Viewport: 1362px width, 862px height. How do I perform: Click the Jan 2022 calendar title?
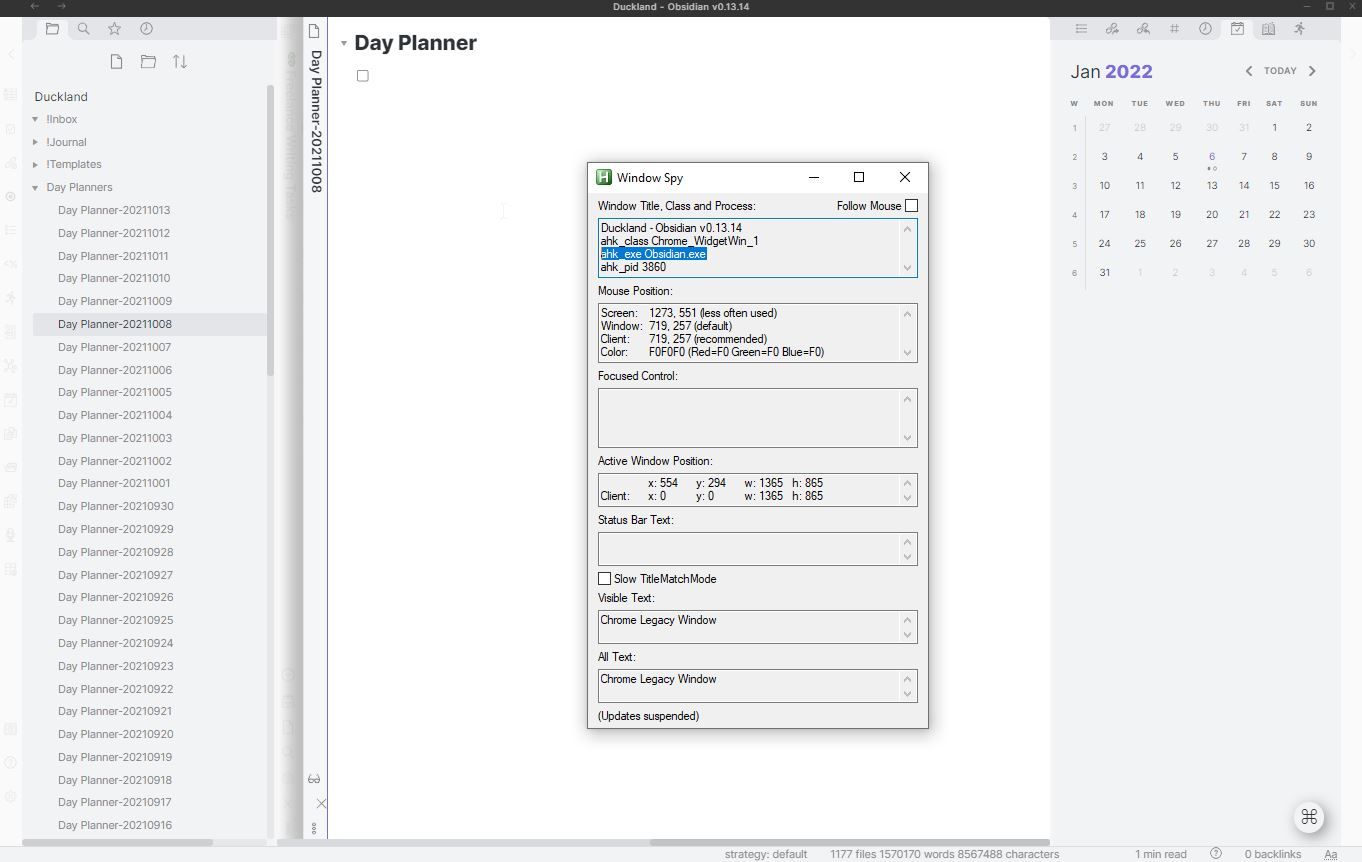[x=1111, y=72]
